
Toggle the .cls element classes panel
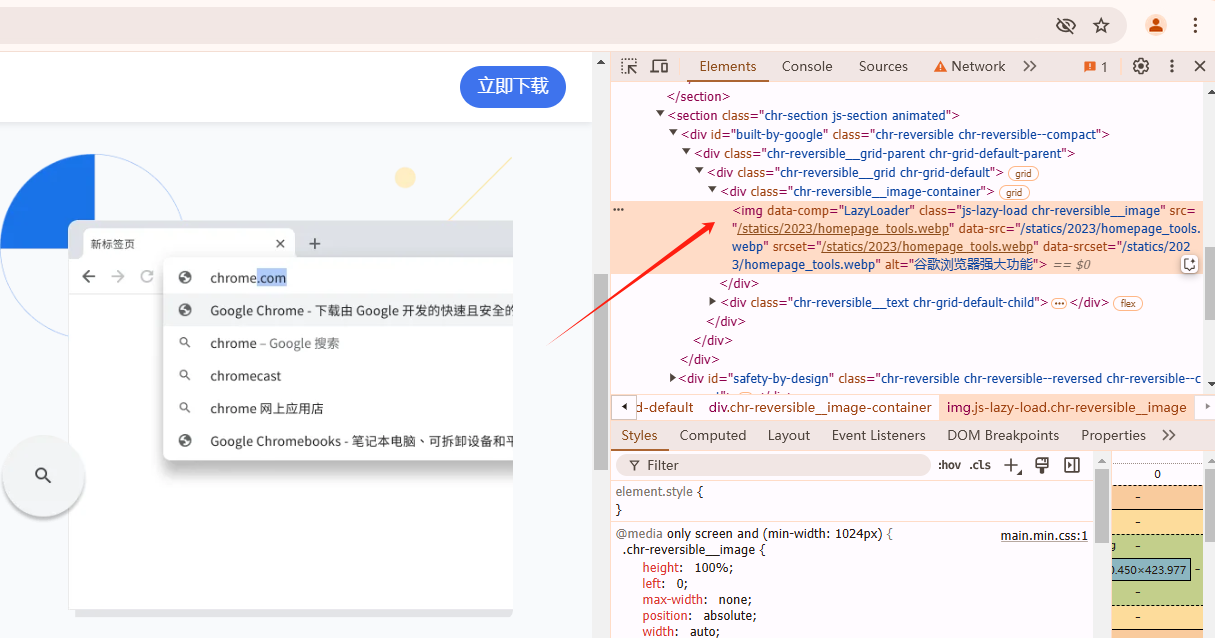click(980, 465)
